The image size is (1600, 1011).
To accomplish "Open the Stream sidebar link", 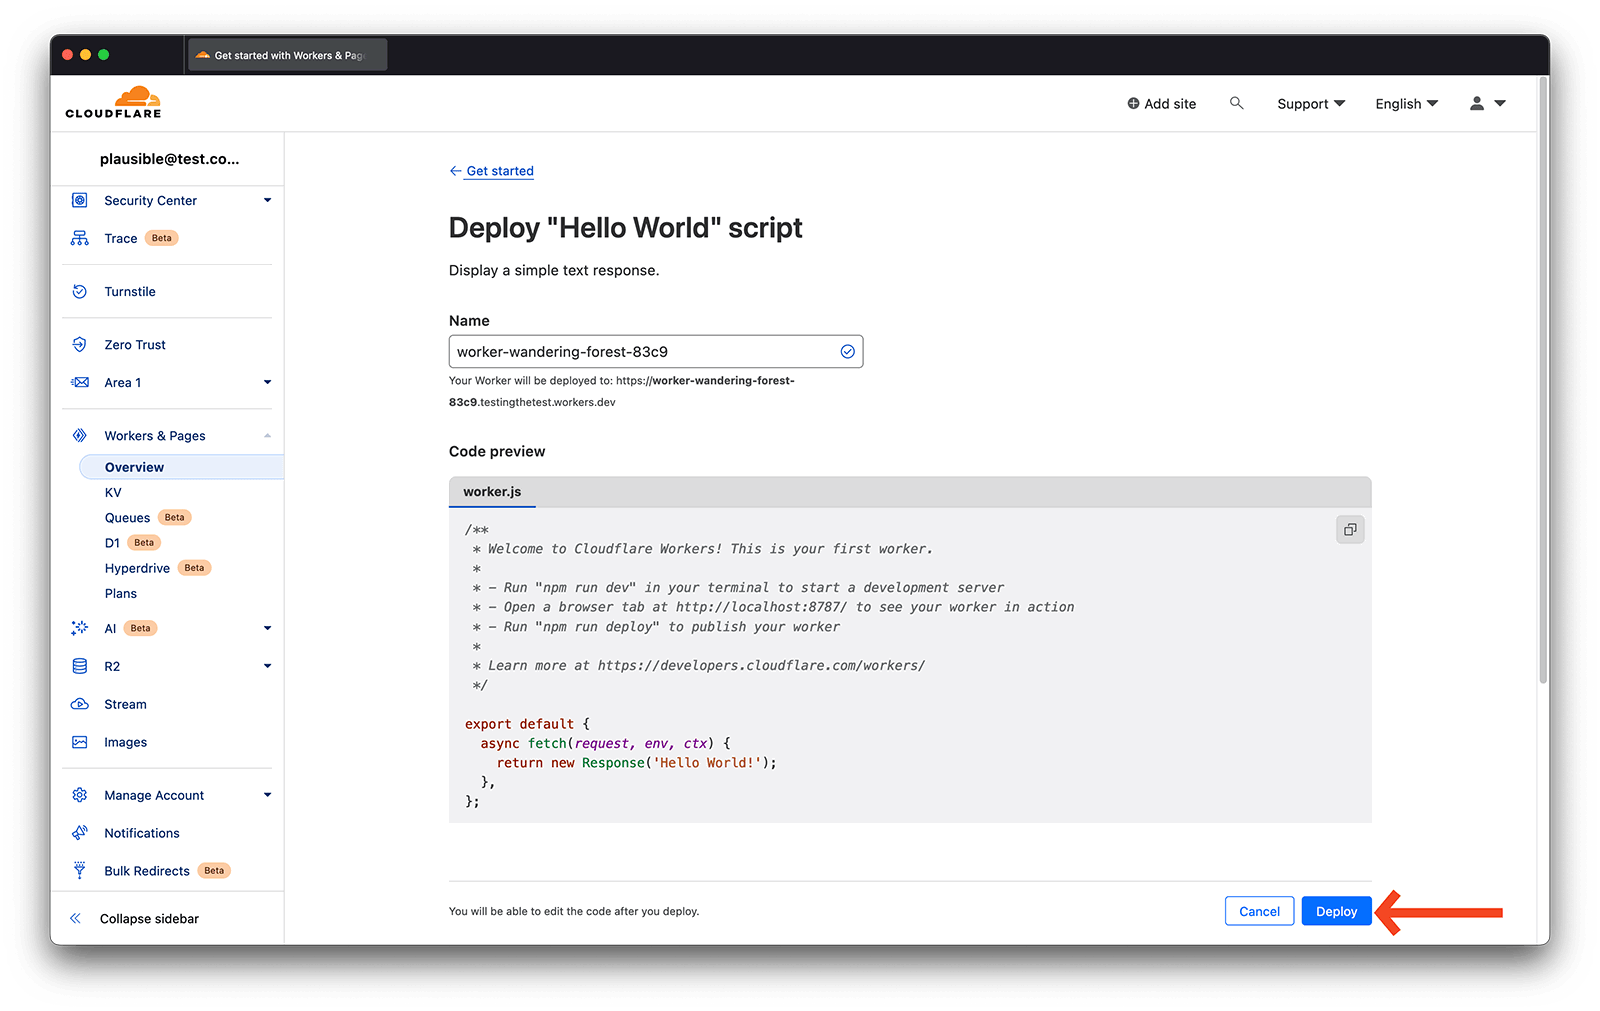I will click(125, 704).
